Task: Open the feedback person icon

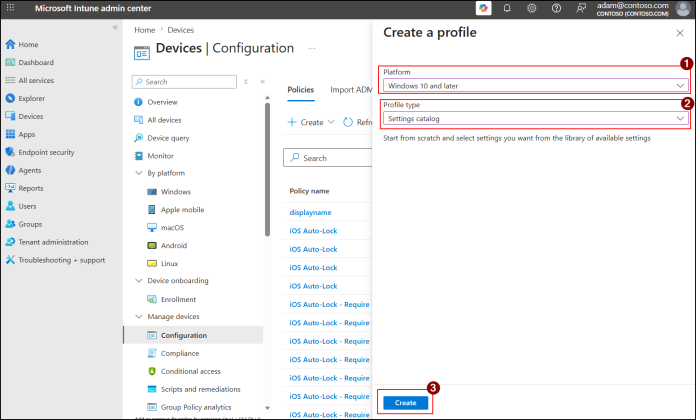Action: coord(581,8)
